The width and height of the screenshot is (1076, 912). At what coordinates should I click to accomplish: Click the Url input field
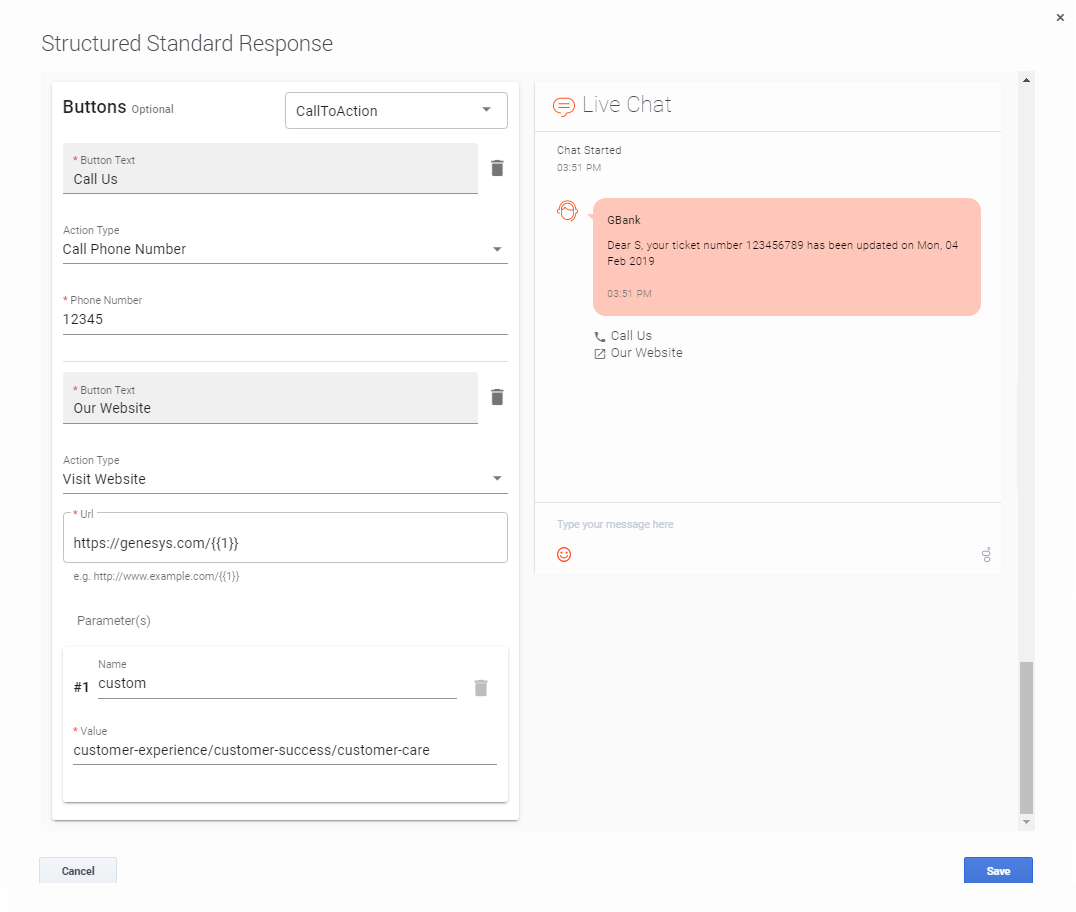coord(285,543)
